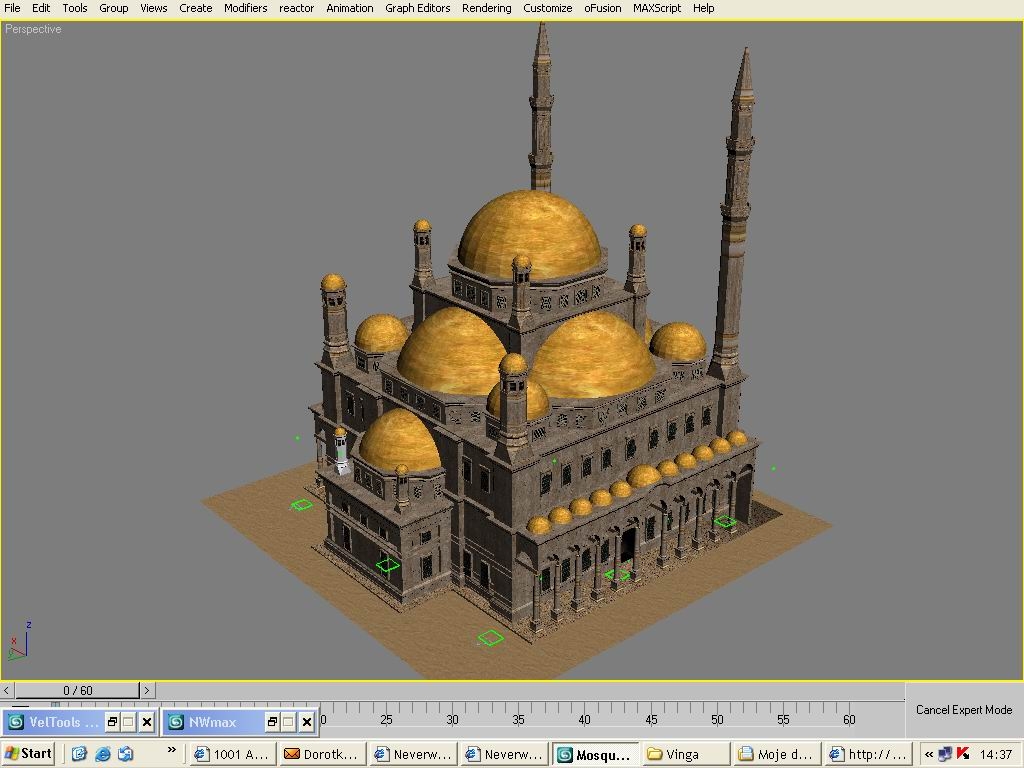
Task: Open the MAXScript menu
Action: 656,8
